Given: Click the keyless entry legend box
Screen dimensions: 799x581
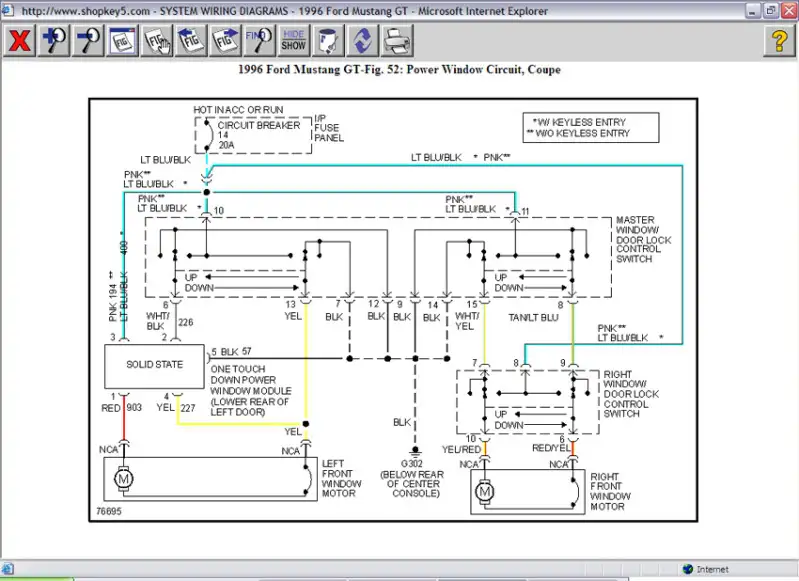Looking at the screenshot, I should [x=591, y=127].
